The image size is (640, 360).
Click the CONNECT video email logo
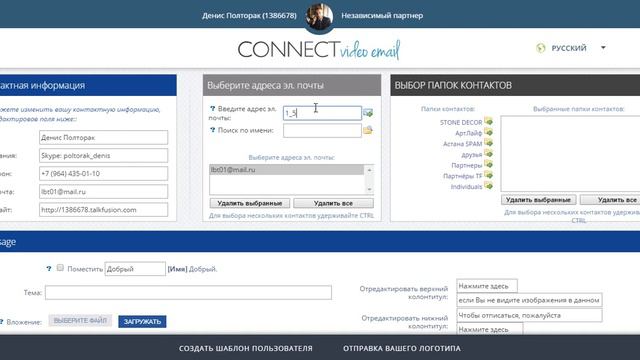[319, 49]
